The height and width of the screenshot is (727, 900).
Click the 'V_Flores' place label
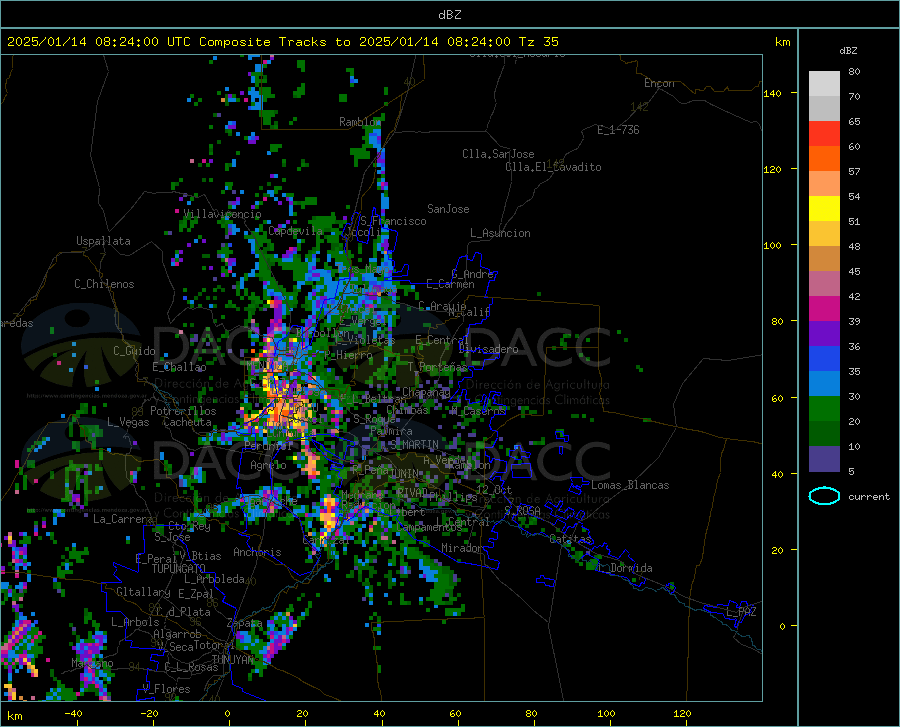pos(166,689)
